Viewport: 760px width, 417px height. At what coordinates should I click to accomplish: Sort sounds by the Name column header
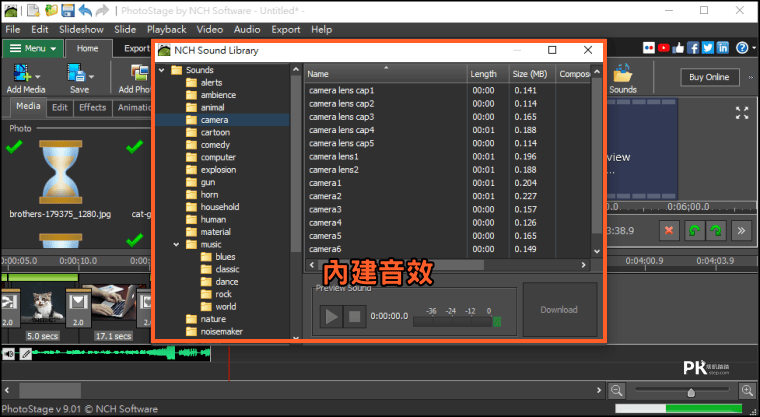tap(386, 74)
